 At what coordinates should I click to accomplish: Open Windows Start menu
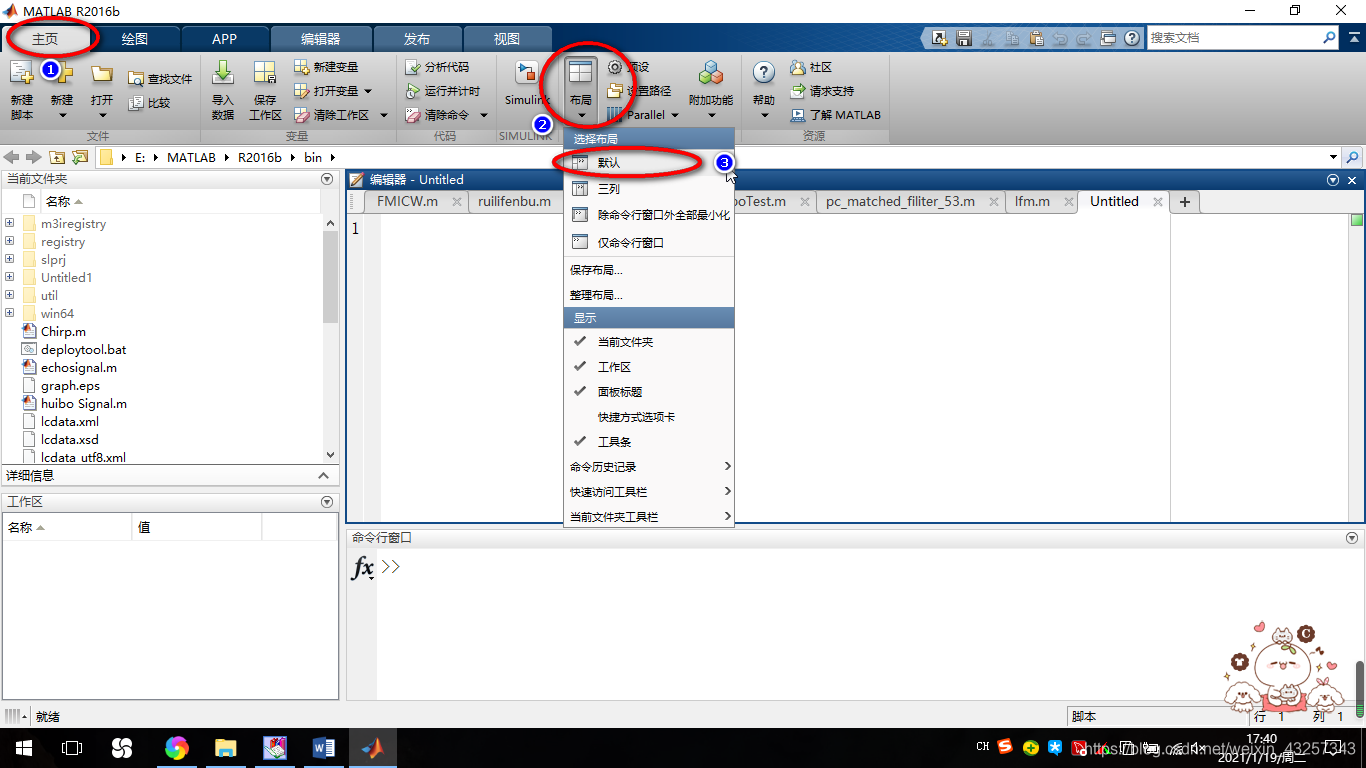pyautogui.click(x=23, y=748)
